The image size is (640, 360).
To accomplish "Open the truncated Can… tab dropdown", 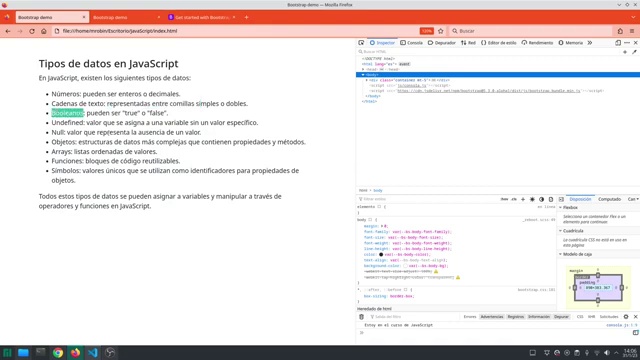I will pos(633,199).
